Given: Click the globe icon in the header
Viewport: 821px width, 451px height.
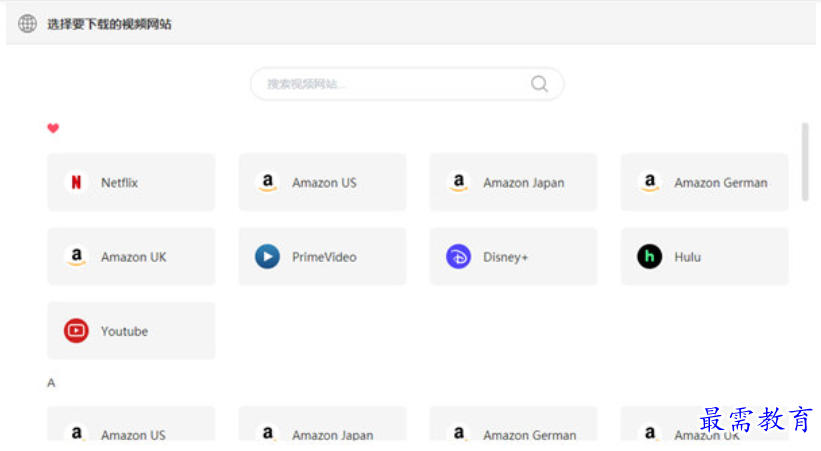Looking at the screenshot, I should tap(27, 24).
